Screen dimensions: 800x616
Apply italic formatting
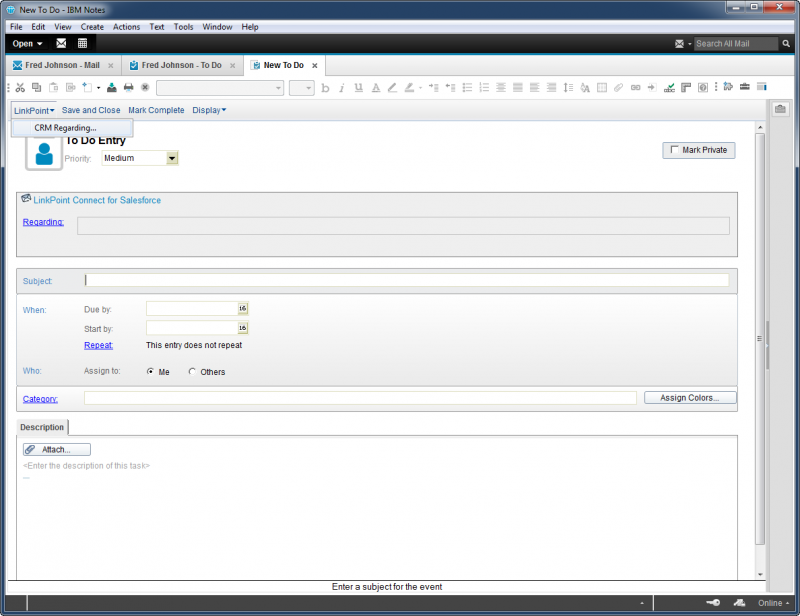point(342,88)
